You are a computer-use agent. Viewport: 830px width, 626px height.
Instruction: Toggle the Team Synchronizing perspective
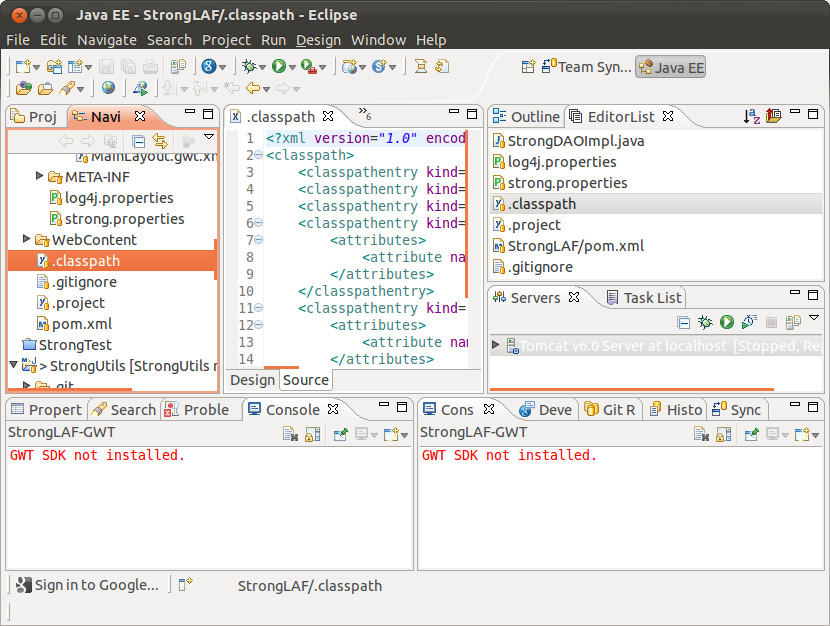click(x=586, y=67)
